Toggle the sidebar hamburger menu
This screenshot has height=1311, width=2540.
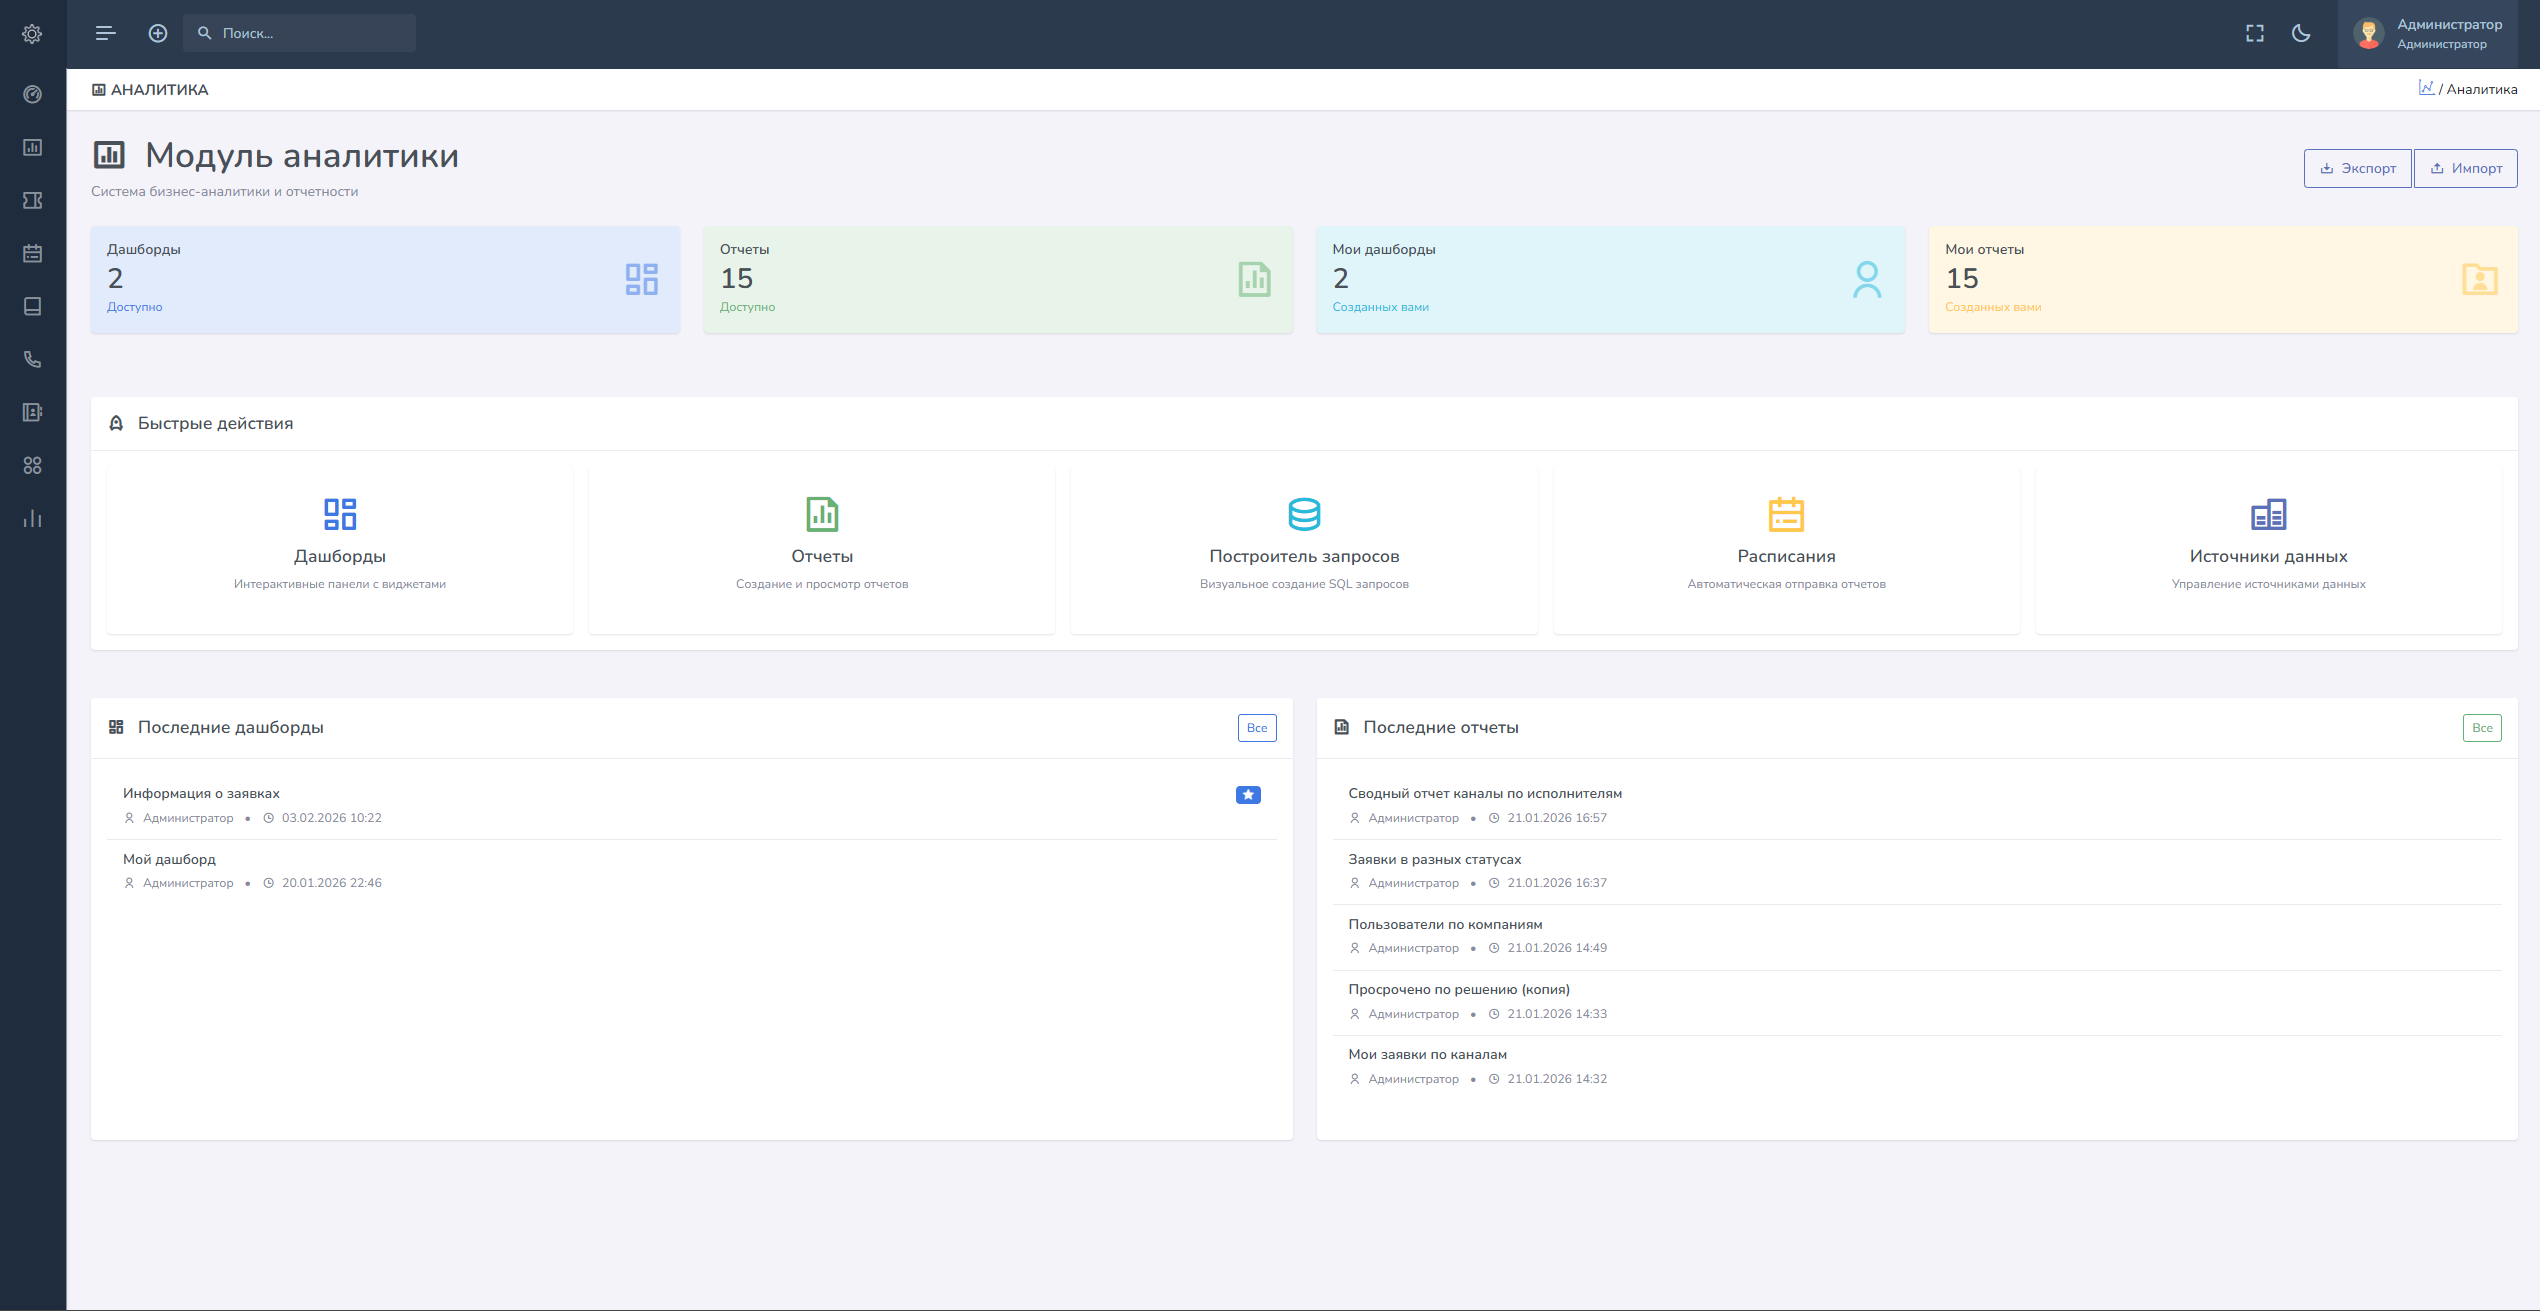(x=105, y=33)
